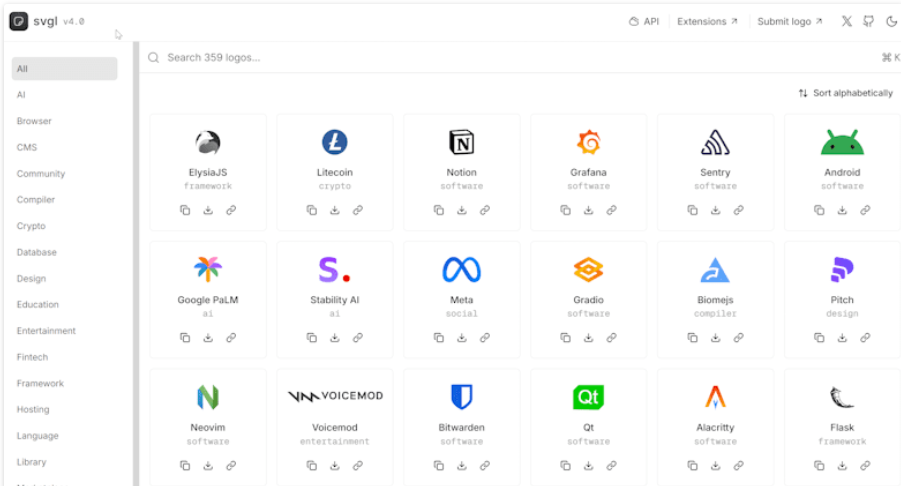Open the Meta link icon
Image resolution: width=901 pixels, height=486 pixels.
(485, 338)
